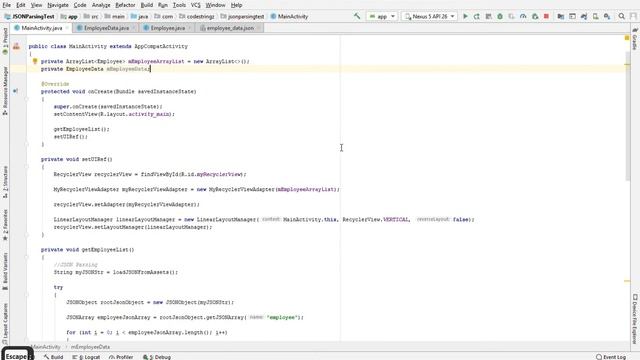Click the class gutter icon beside MainActivity
Screen dimensions: 640x360
tap(16, 46)
